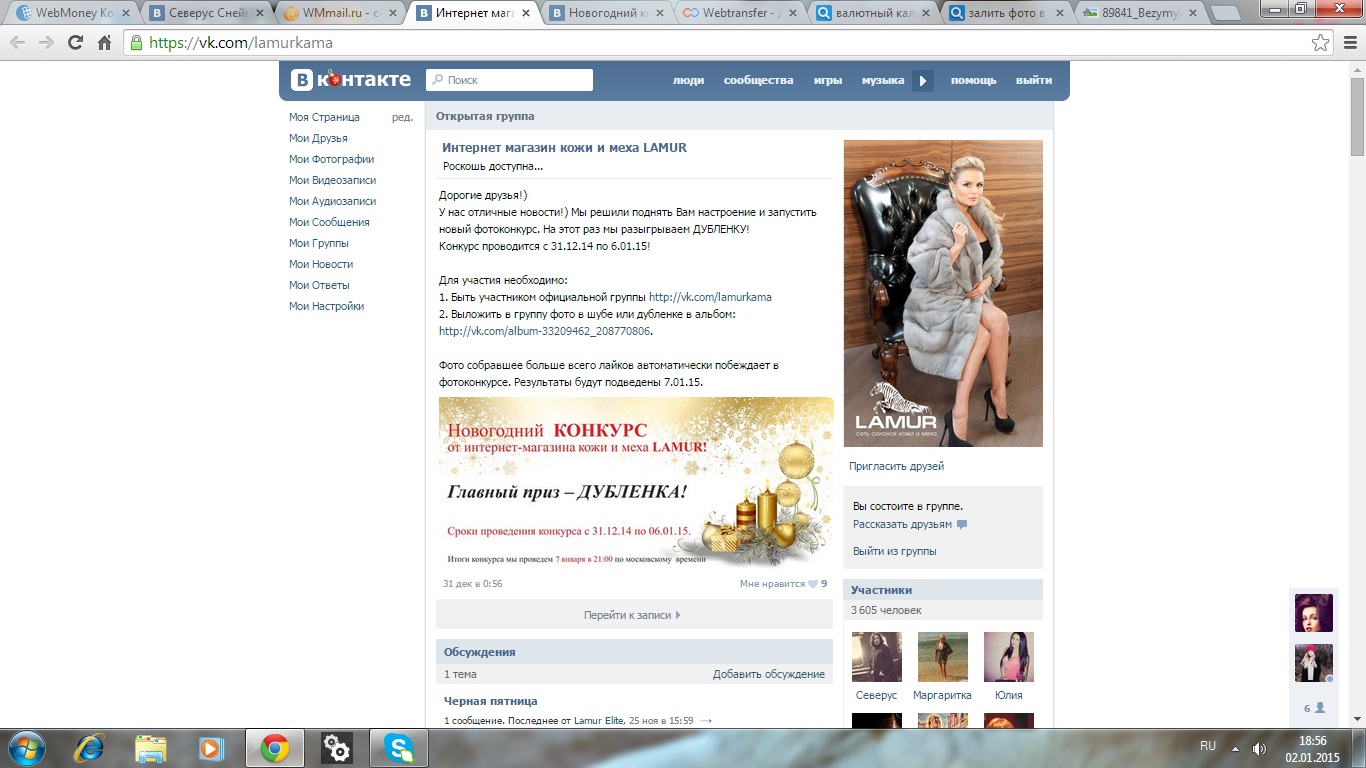Open Черная пятница discussion

491,701
